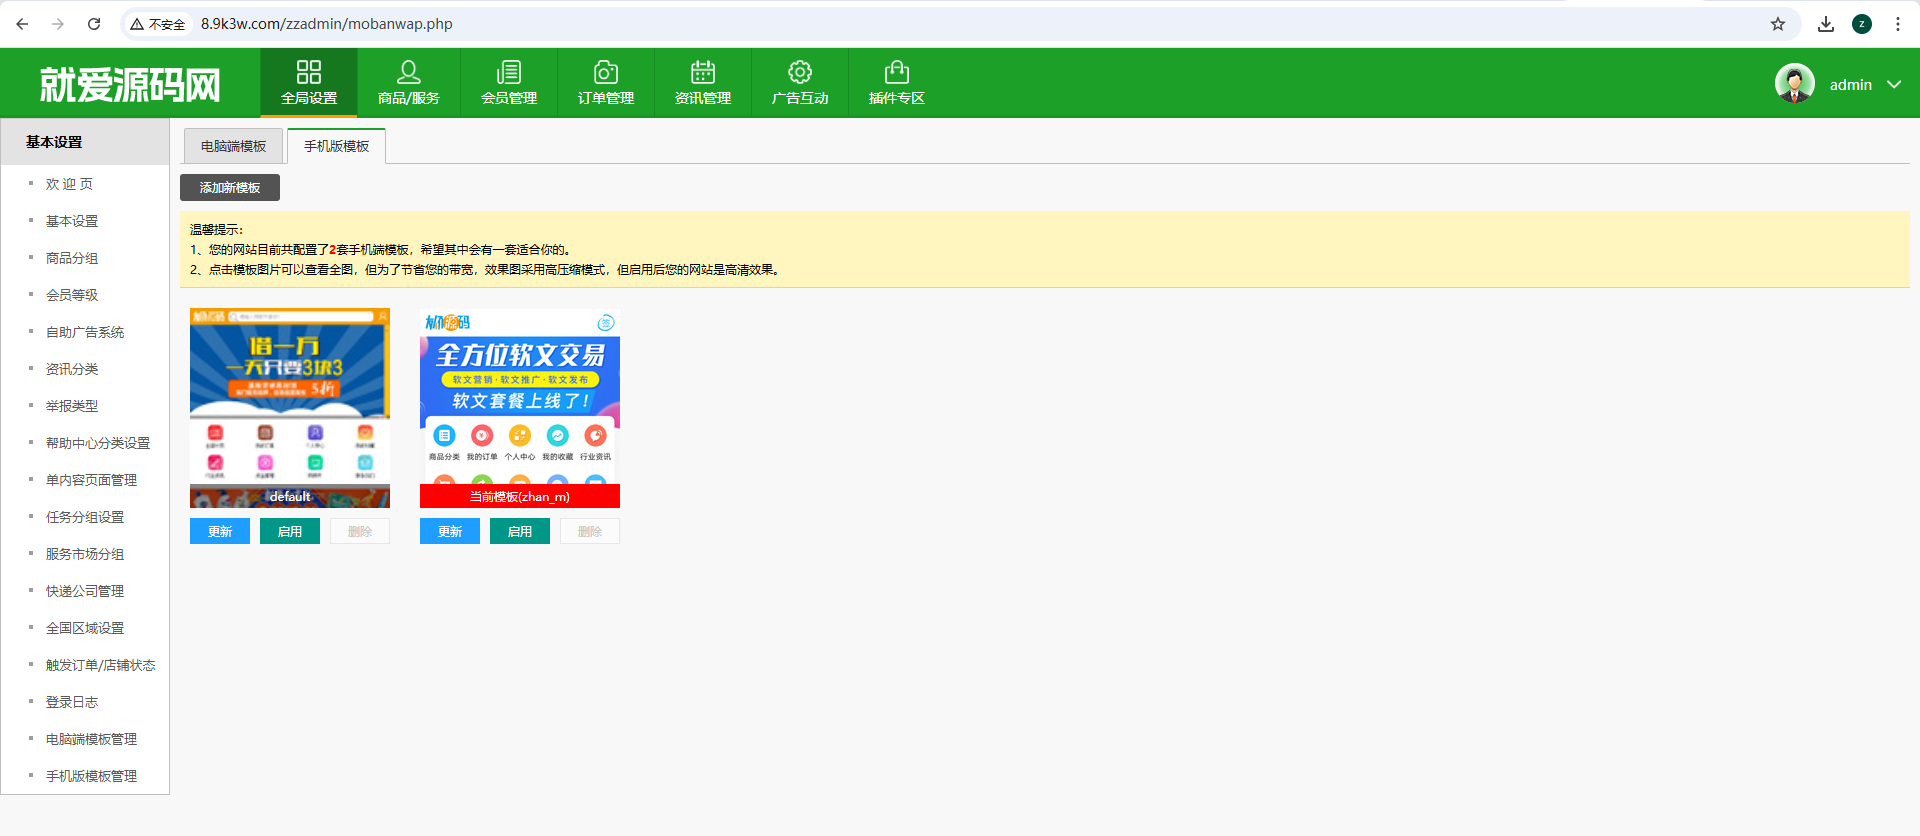Click the admin avatar picture

1795,84
